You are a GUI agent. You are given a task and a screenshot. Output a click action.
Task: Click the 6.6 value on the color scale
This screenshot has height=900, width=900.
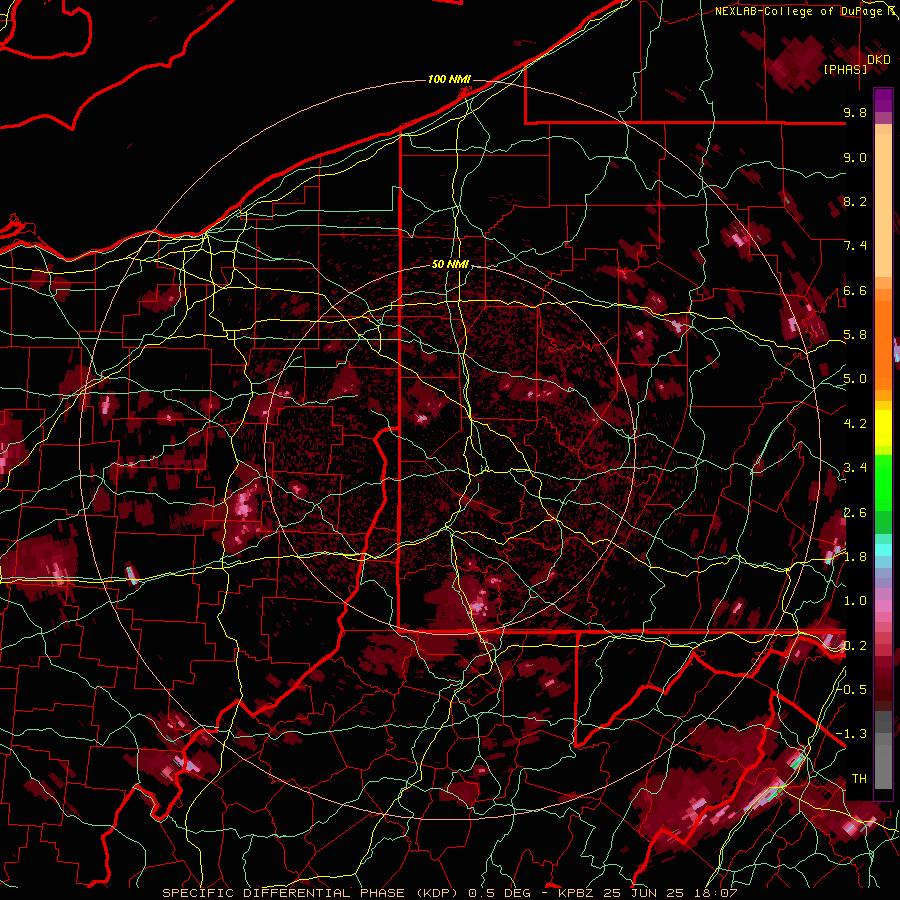coord(855,290)
